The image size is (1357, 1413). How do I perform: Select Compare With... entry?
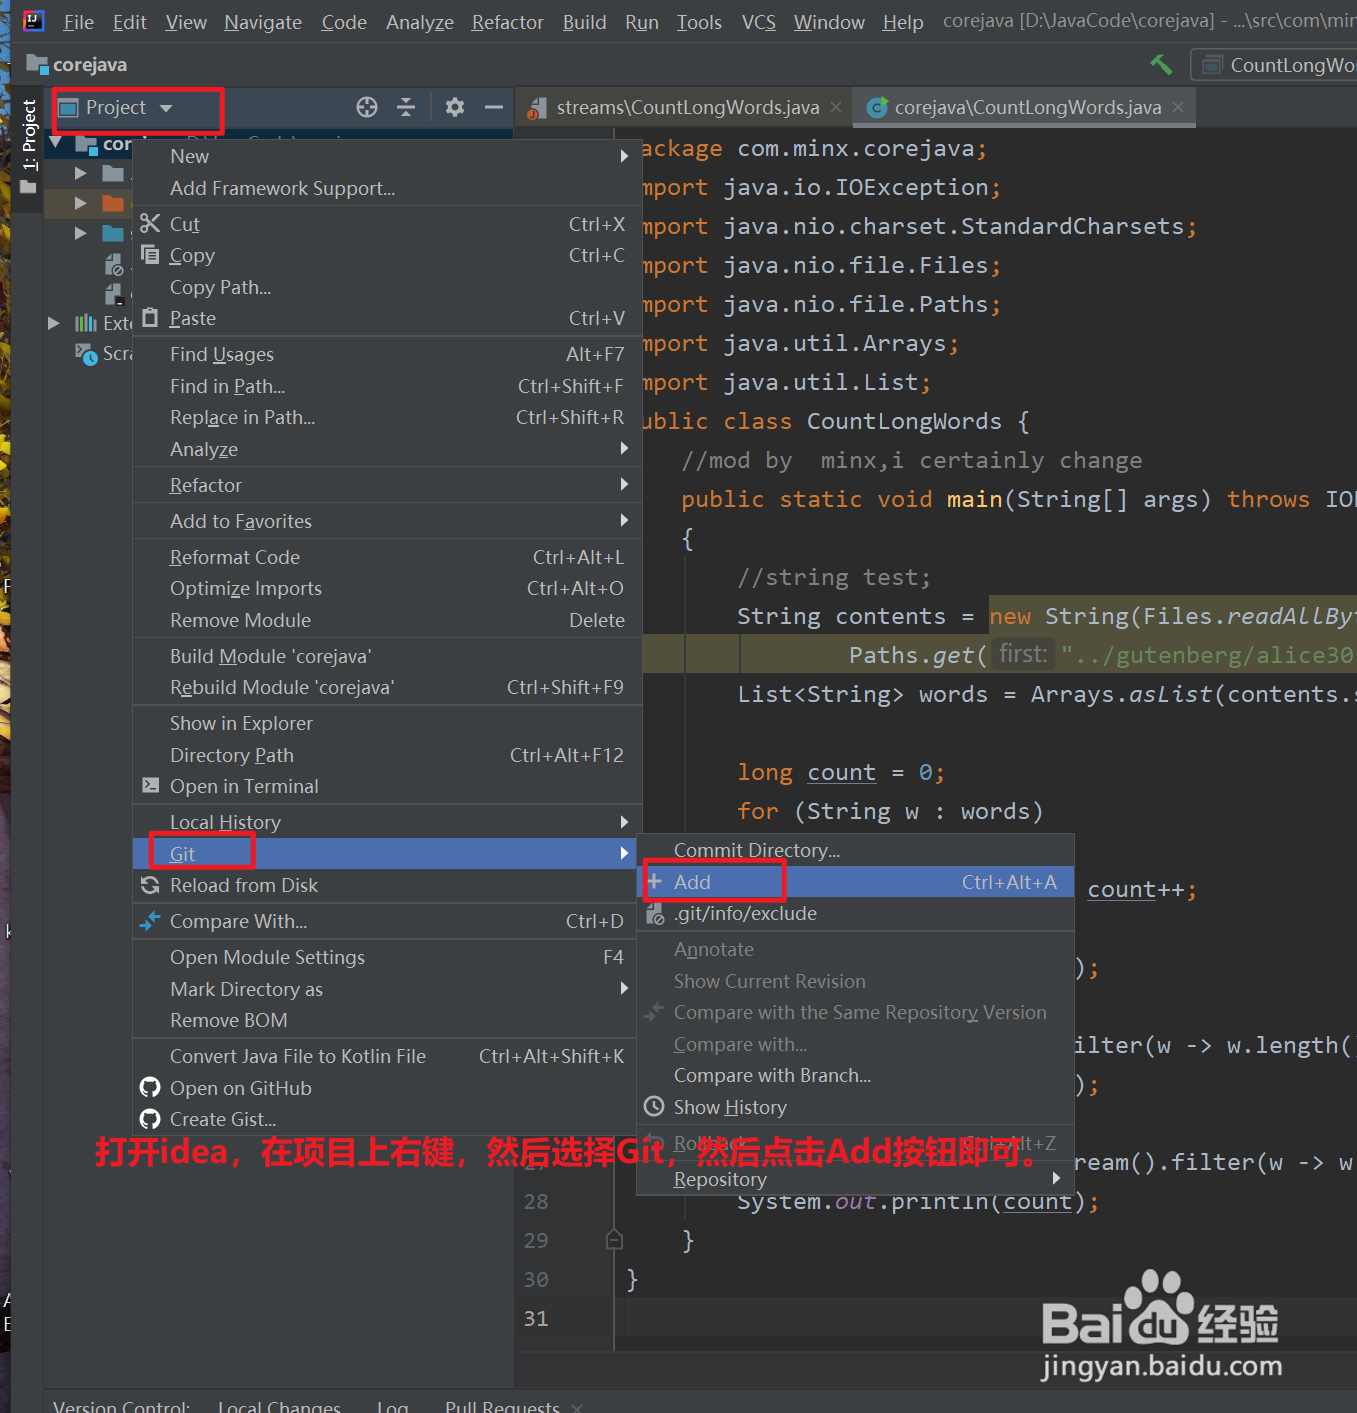(387, 921)
